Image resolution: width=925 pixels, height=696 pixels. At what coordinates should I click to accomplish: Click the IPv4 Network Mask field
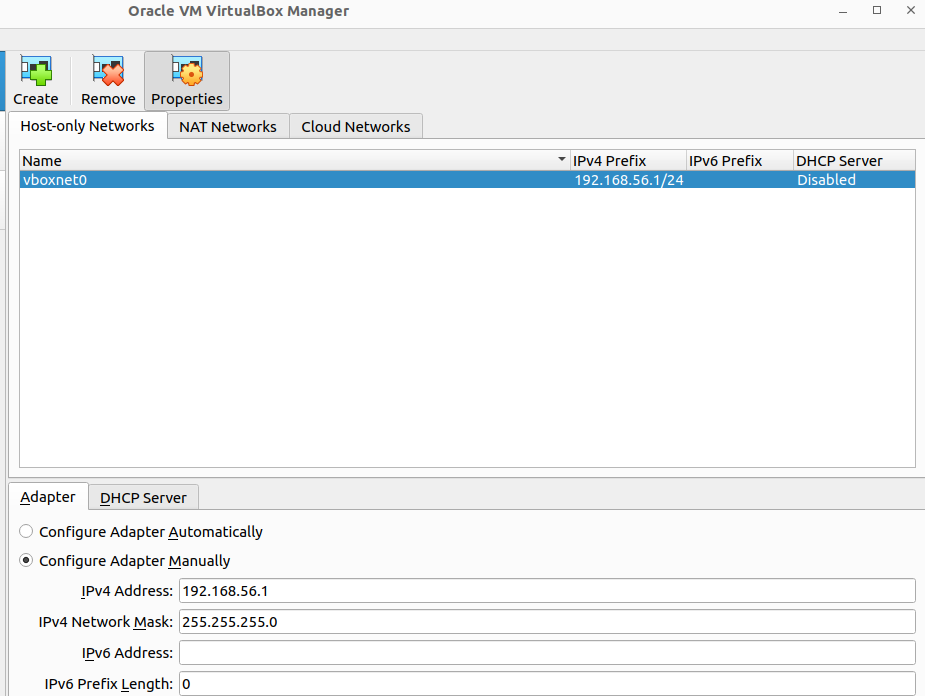click(x=547, y=622)
